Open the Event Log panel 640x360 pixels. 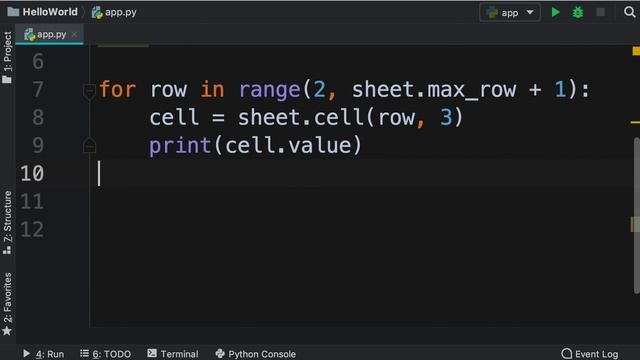[590, 353]
